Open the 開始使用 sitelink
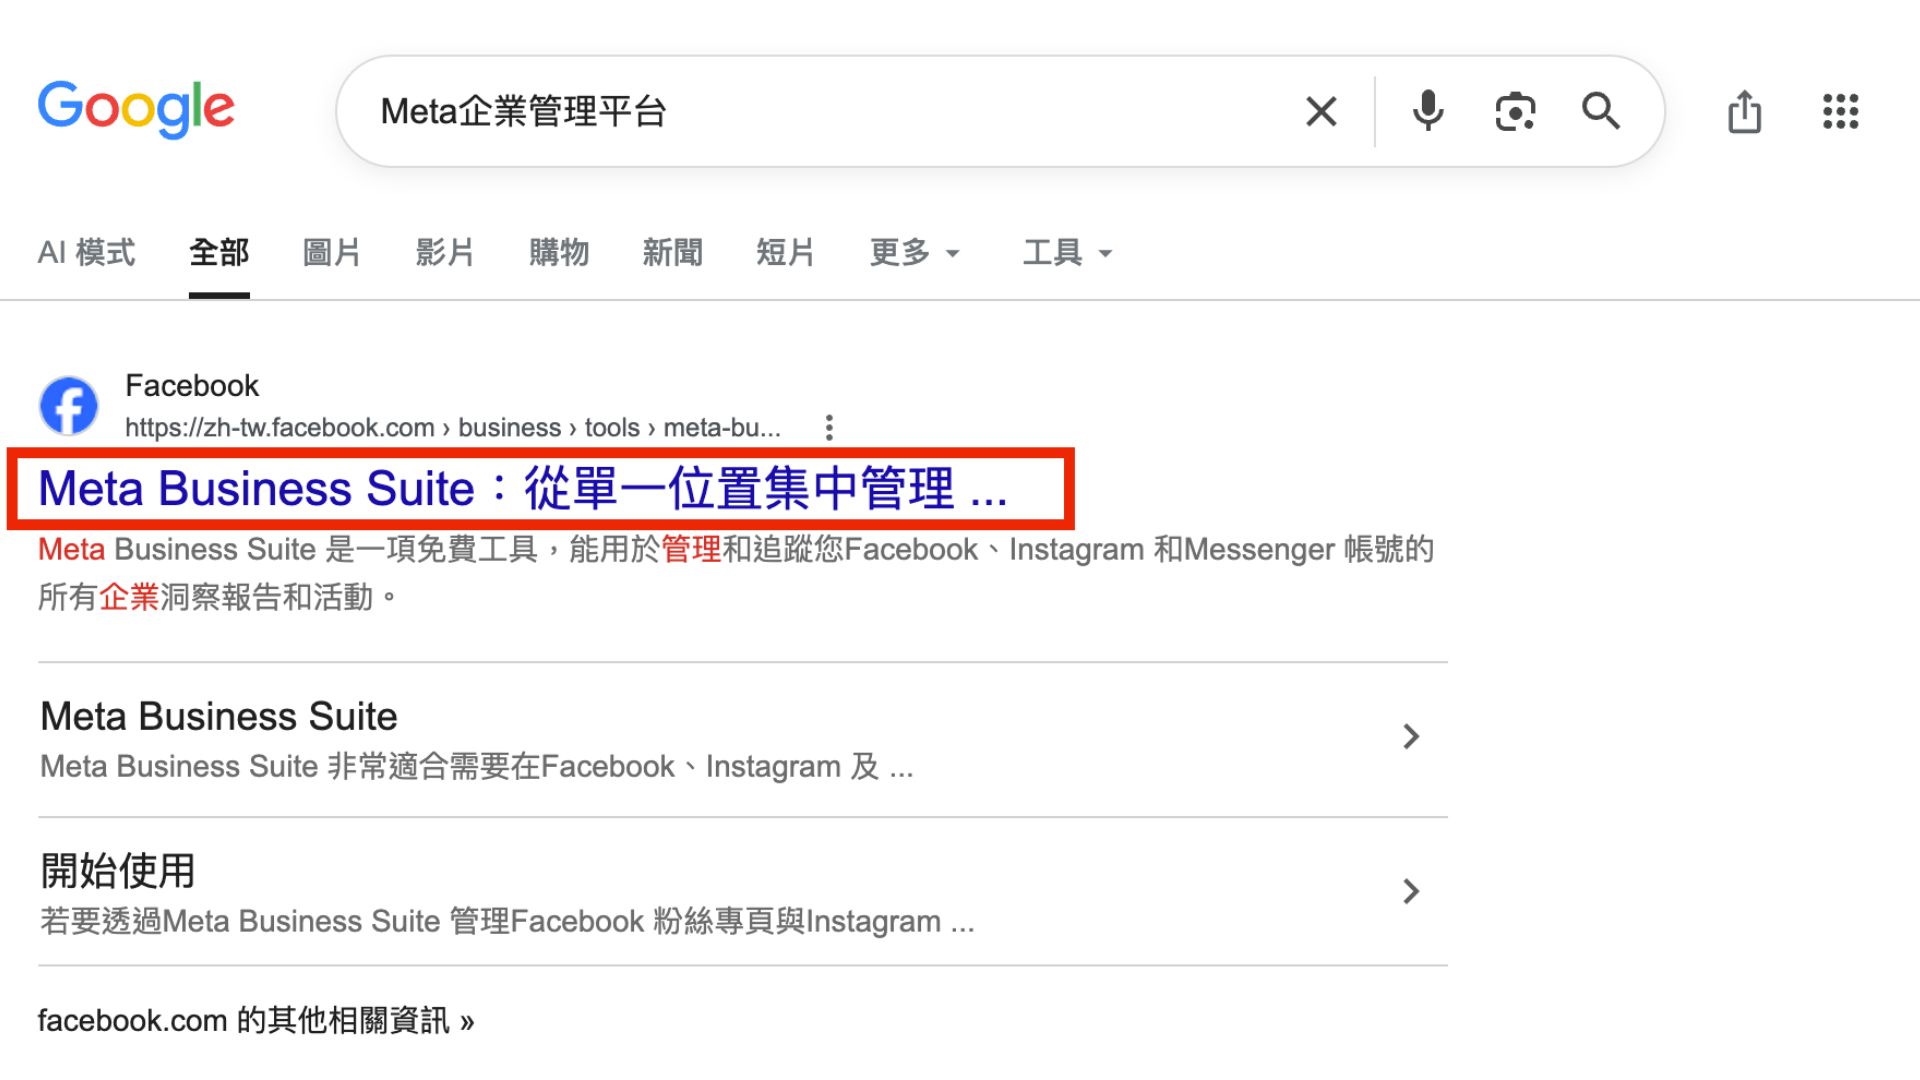1920x1080 pixels. pos(118,871)
